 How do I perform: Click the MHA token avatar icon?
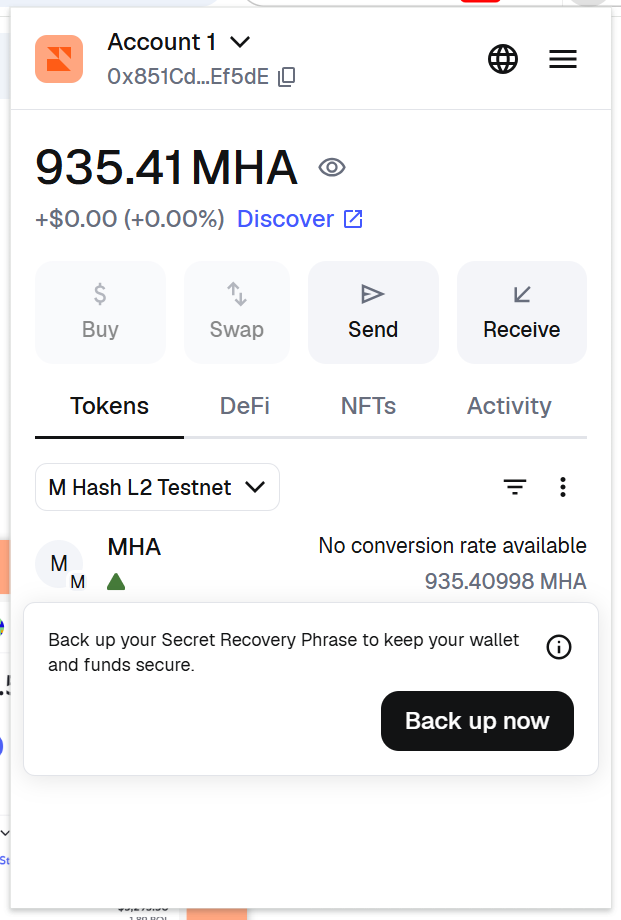(x=59, y=564)
